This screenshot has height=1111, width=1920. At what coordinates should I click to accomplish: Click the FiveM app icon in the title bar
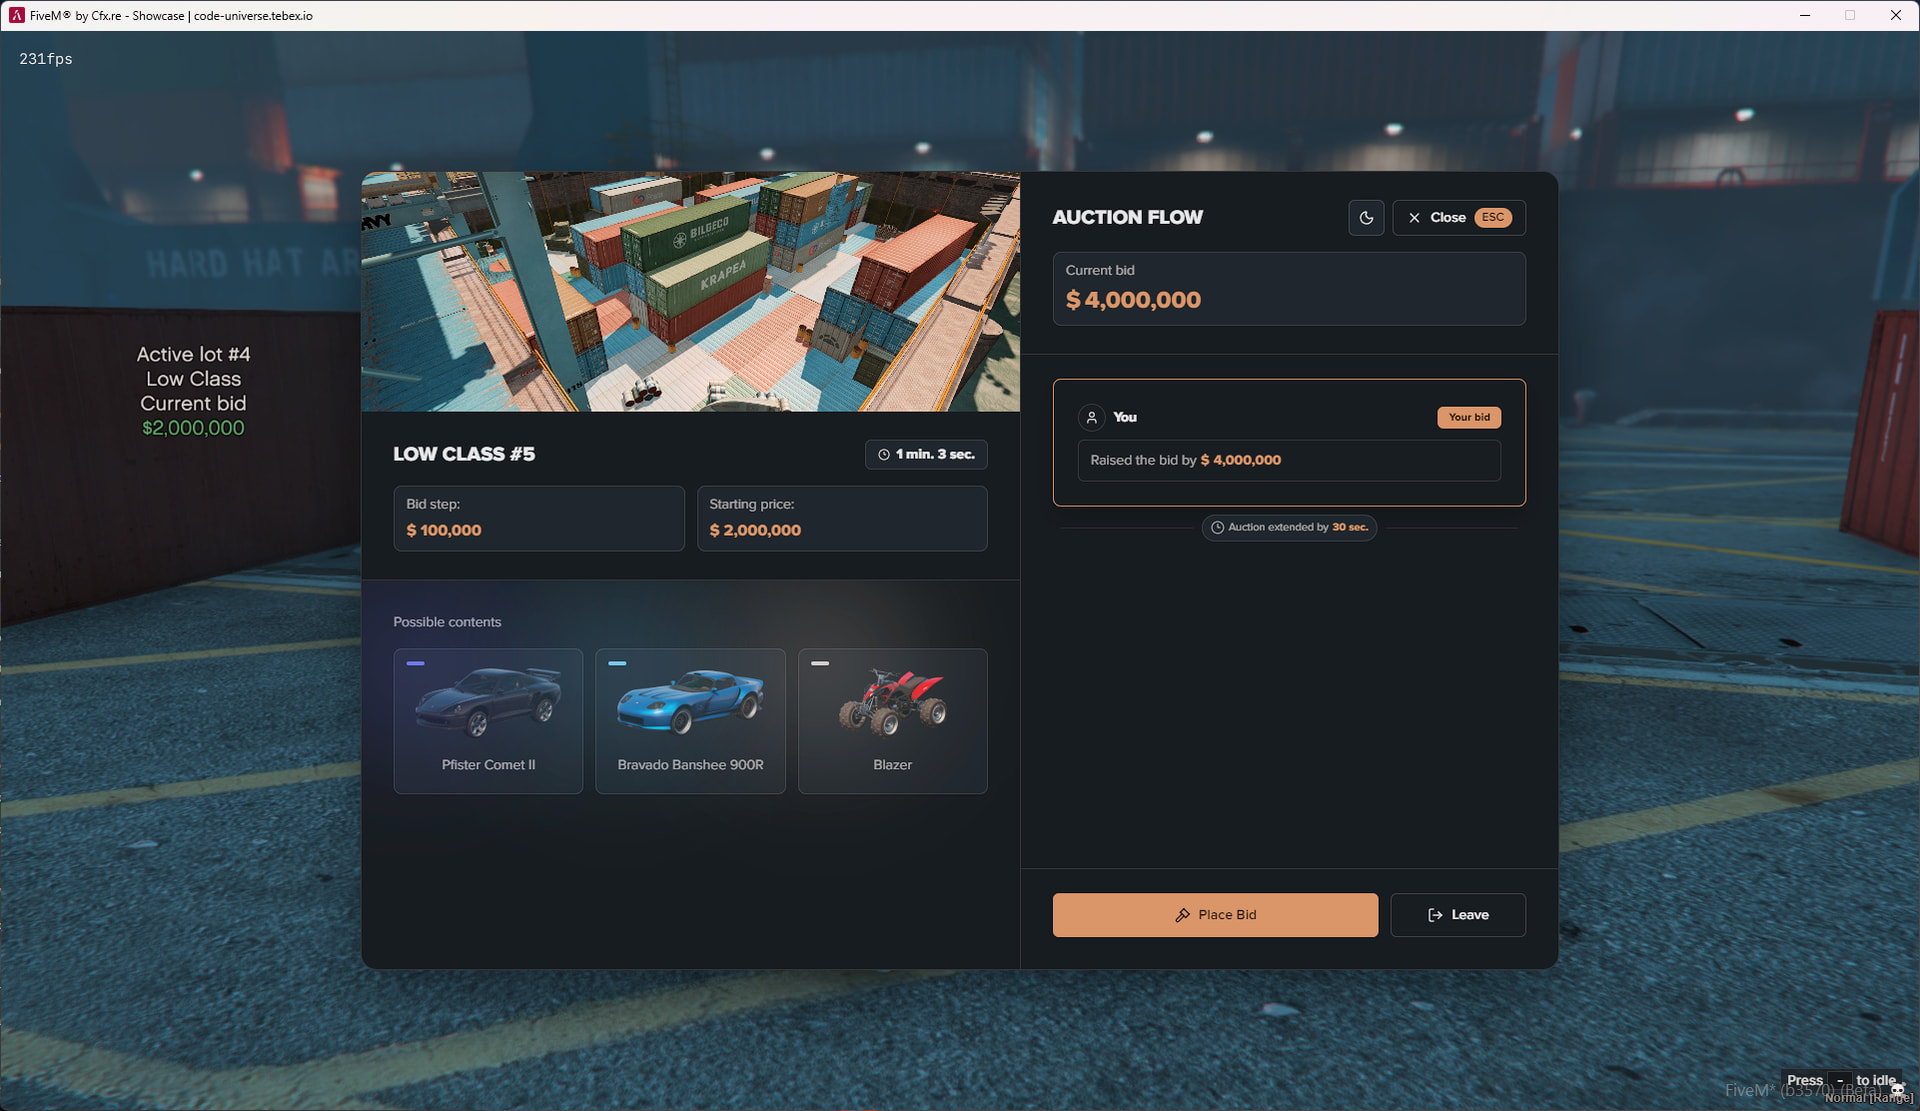pos(17,16)
